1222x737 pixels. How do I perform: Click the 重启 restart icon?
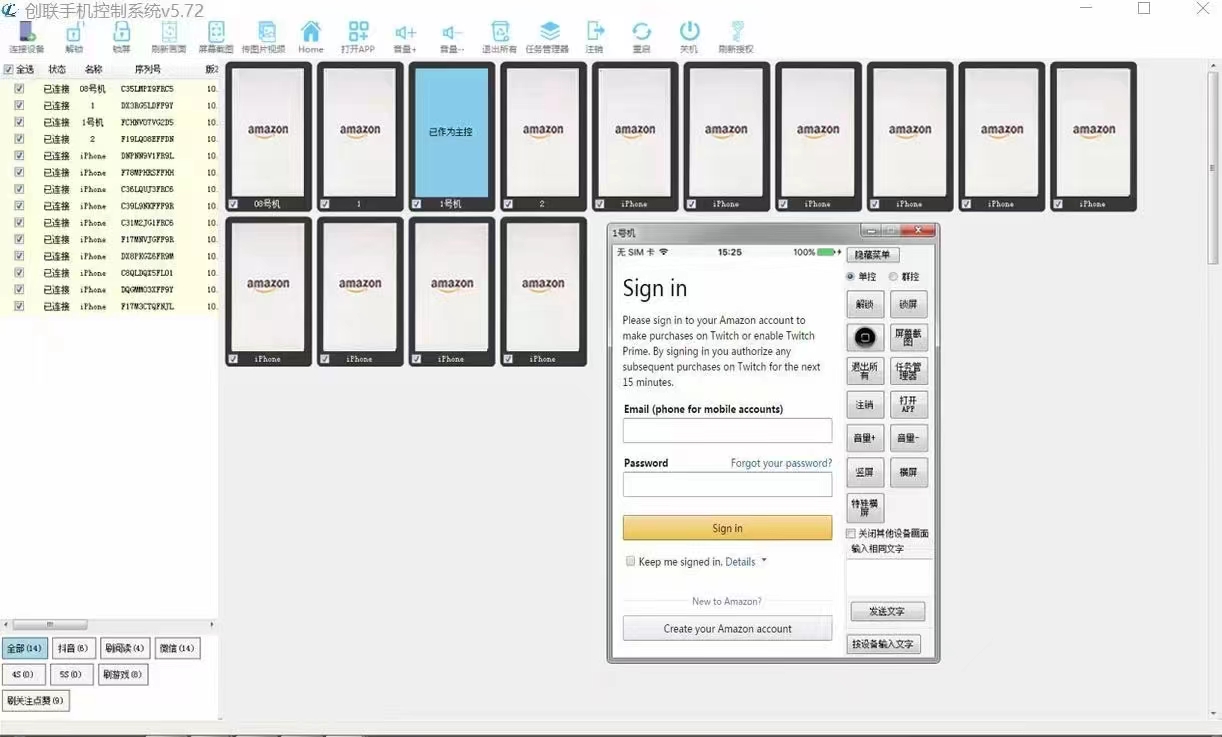point(641,36)
